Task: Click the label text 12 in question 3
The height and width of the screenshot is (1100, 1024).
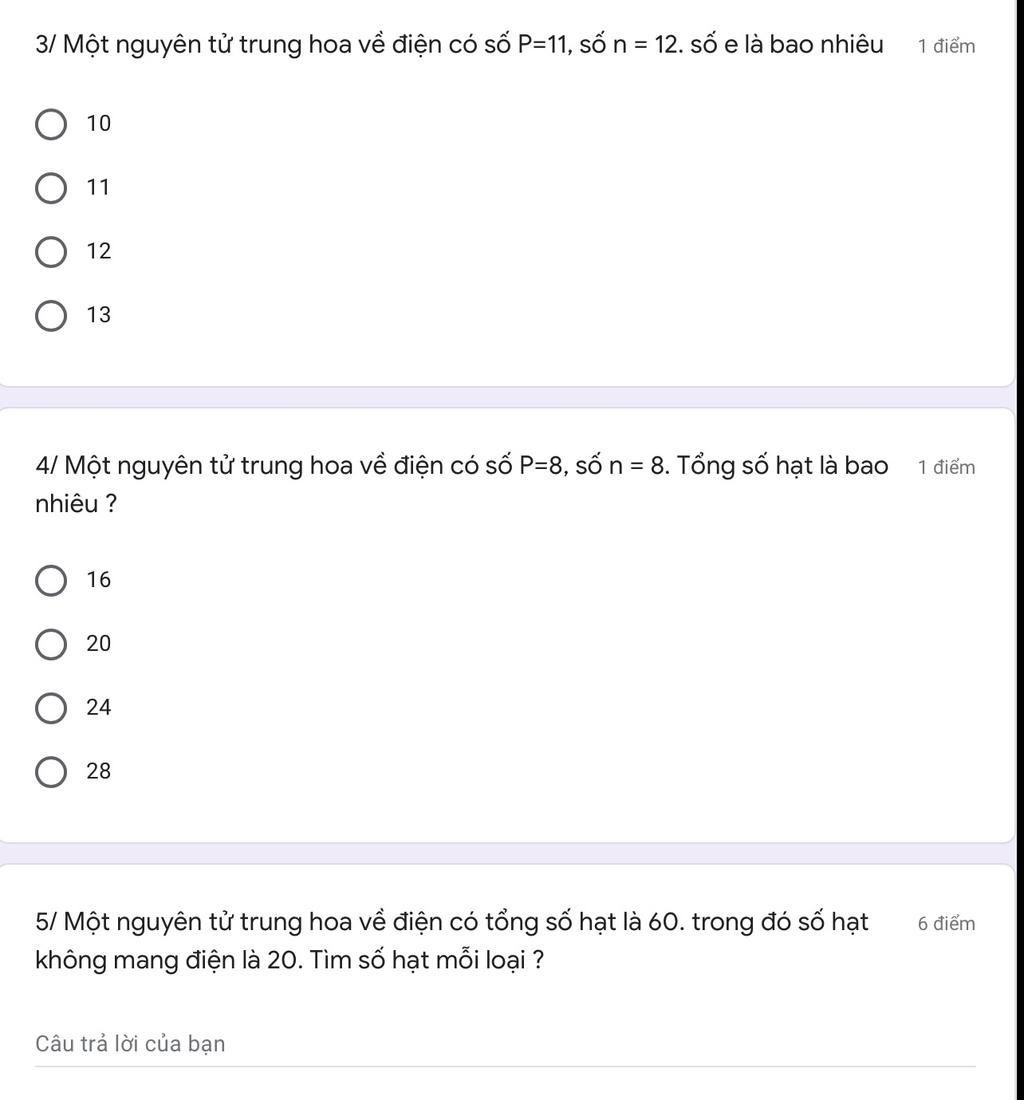Action: [99, 251]
